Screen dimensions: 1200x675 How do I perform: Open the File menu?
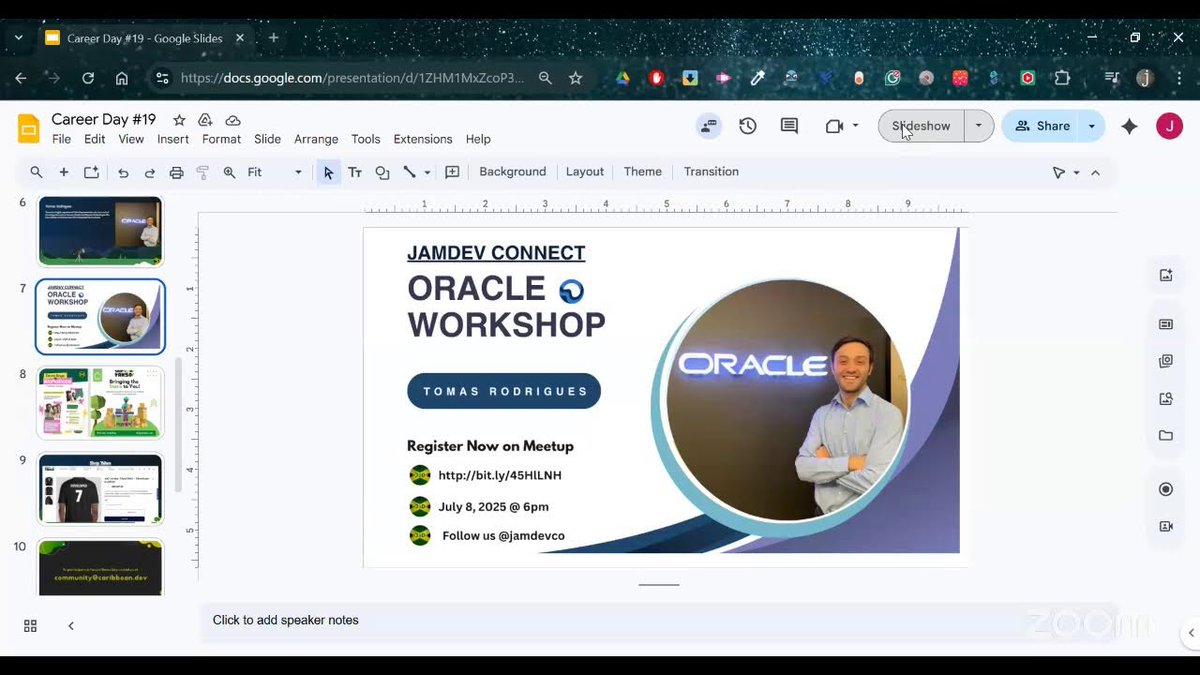tap(61, 139)
